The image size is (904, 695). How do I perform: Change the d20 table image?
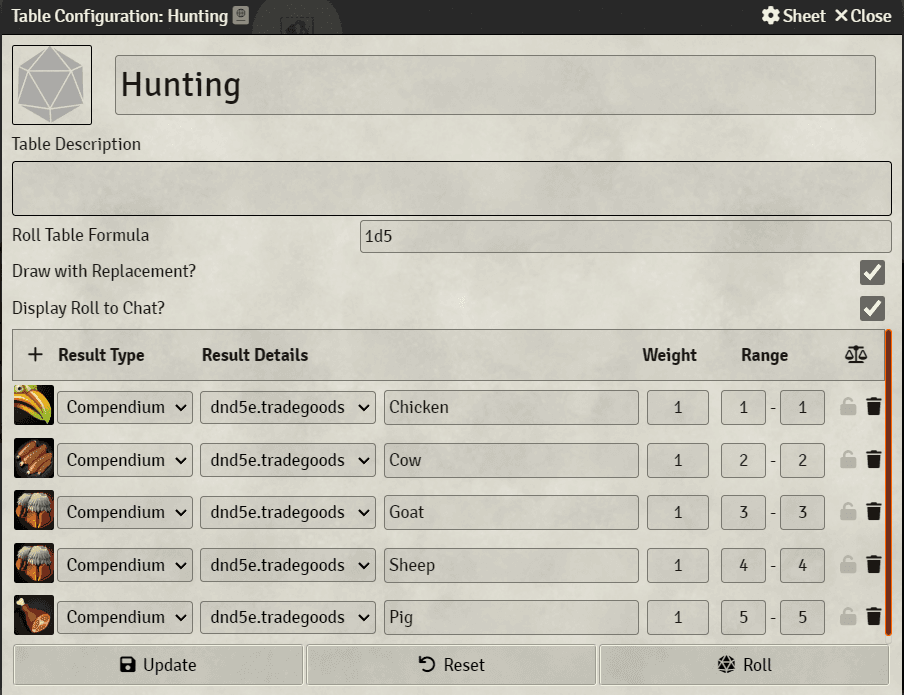tap(52, 85)
